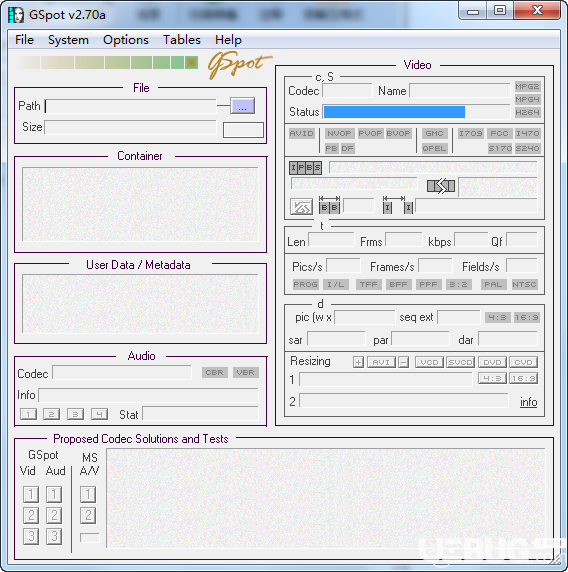Click the FCC indicator
Image resolution: width=568 pixels, height=572 pixels.
coord(499,134)
